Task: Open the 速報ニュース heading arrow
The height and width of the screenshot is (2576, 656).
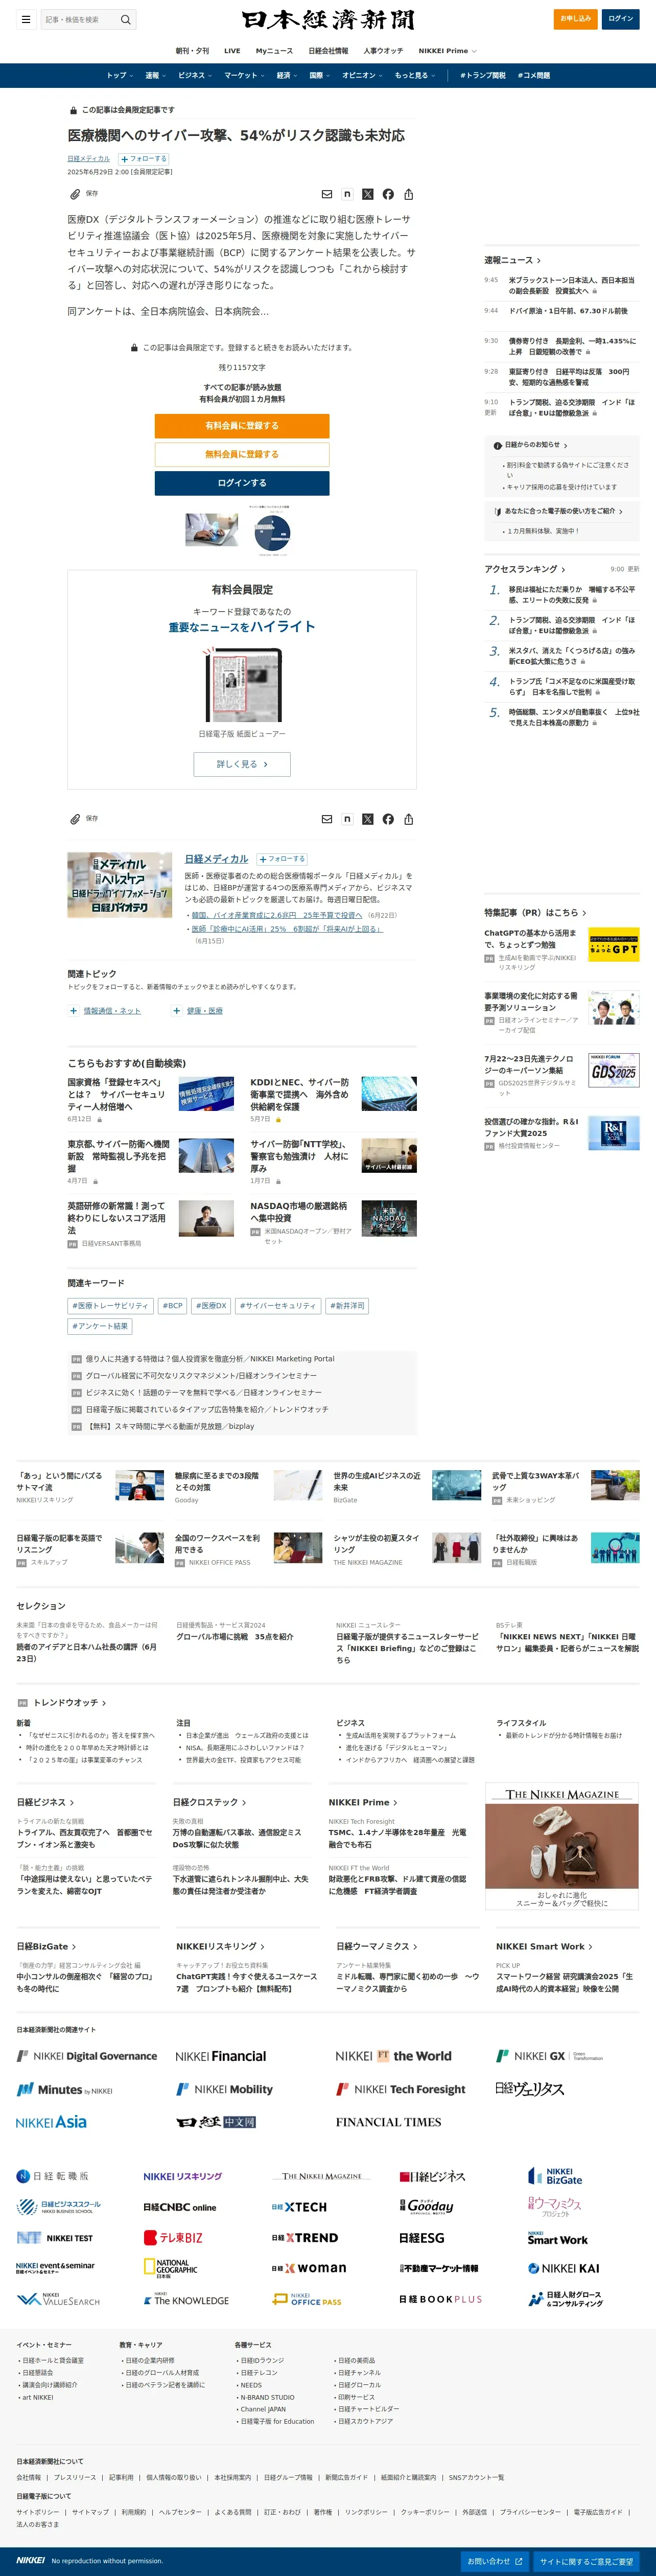Action: coord(539,260)
